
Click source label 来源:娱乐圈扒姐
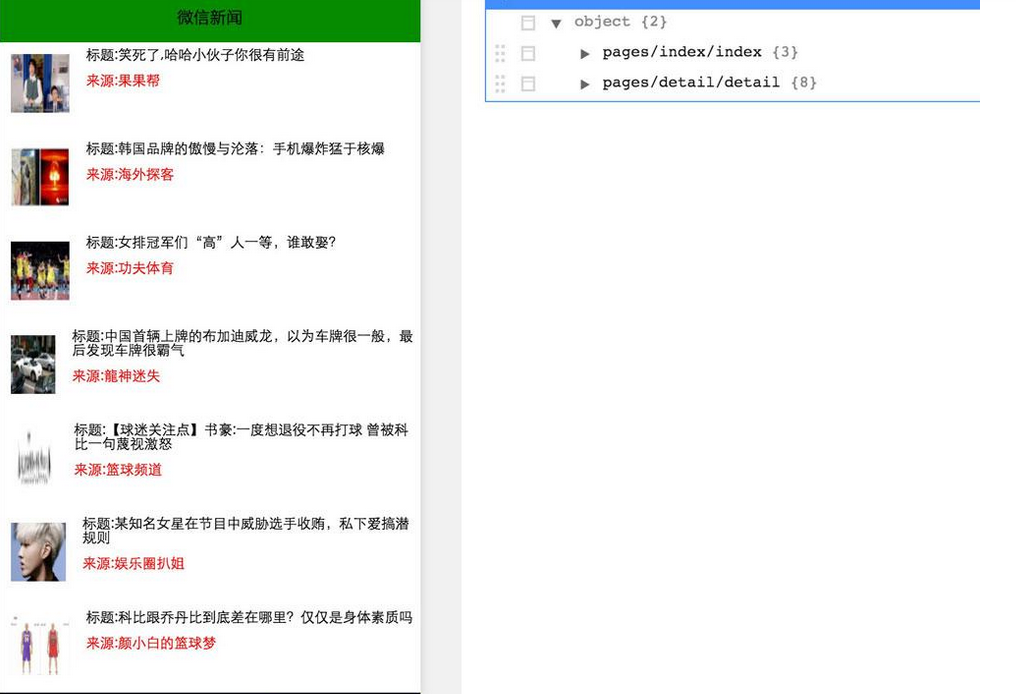[133, 564]
